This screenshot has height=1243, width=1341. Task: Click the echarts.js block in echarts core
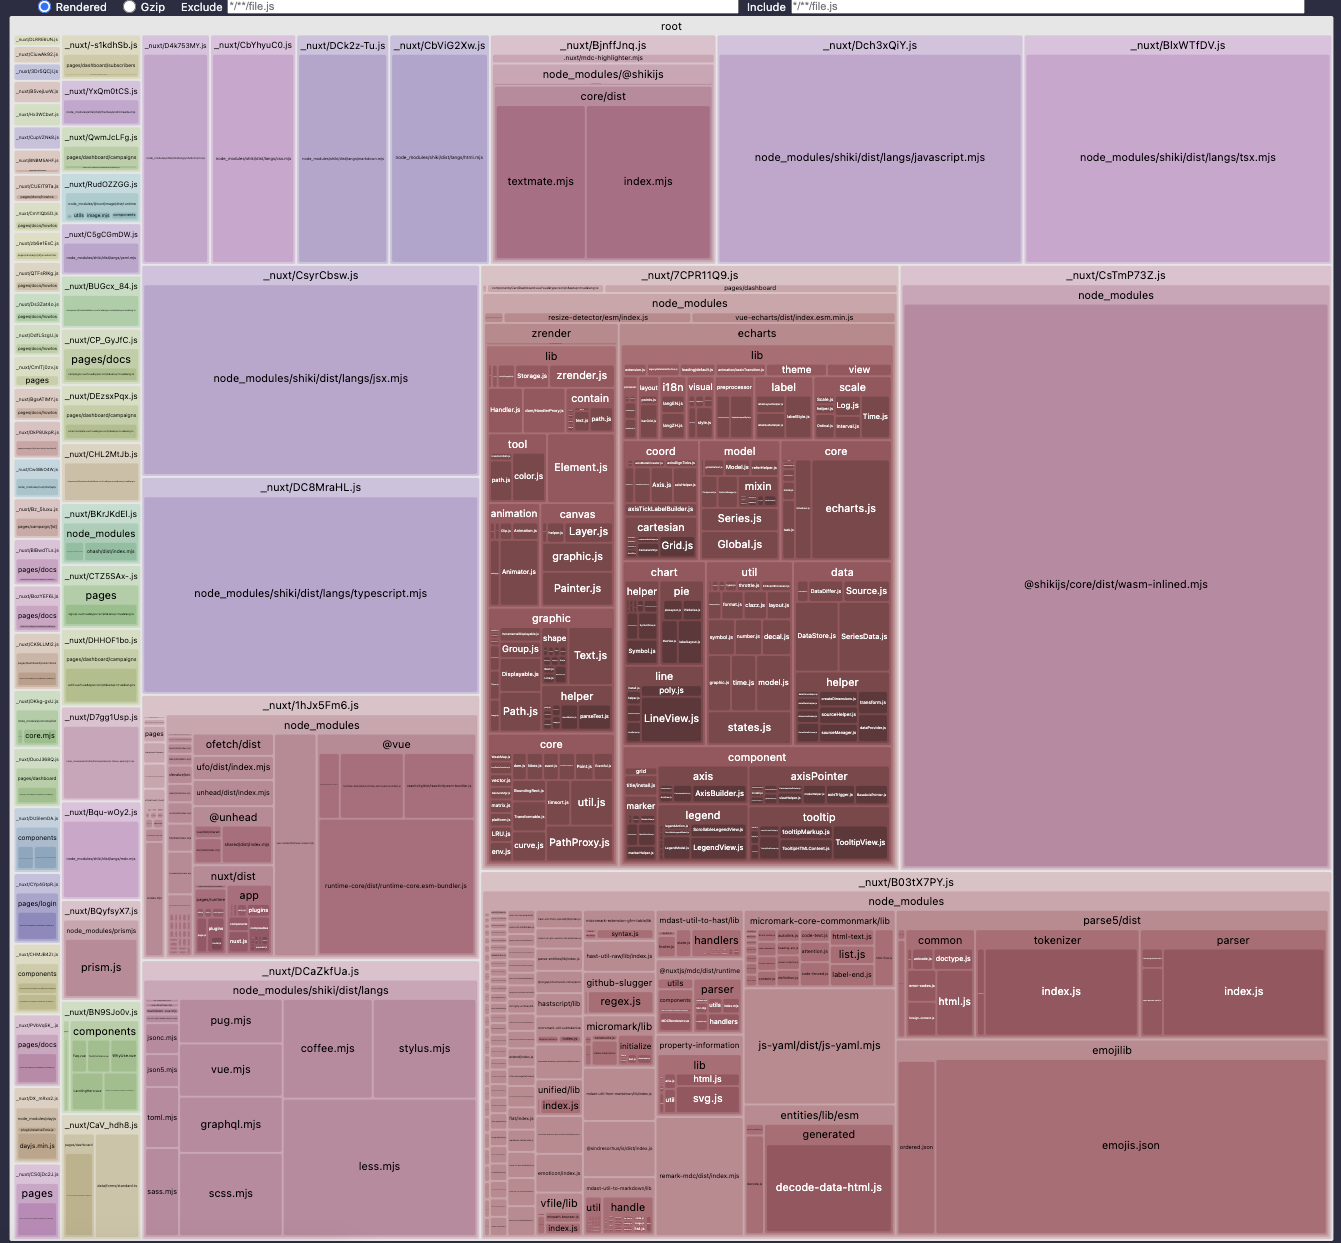point(849,508)
